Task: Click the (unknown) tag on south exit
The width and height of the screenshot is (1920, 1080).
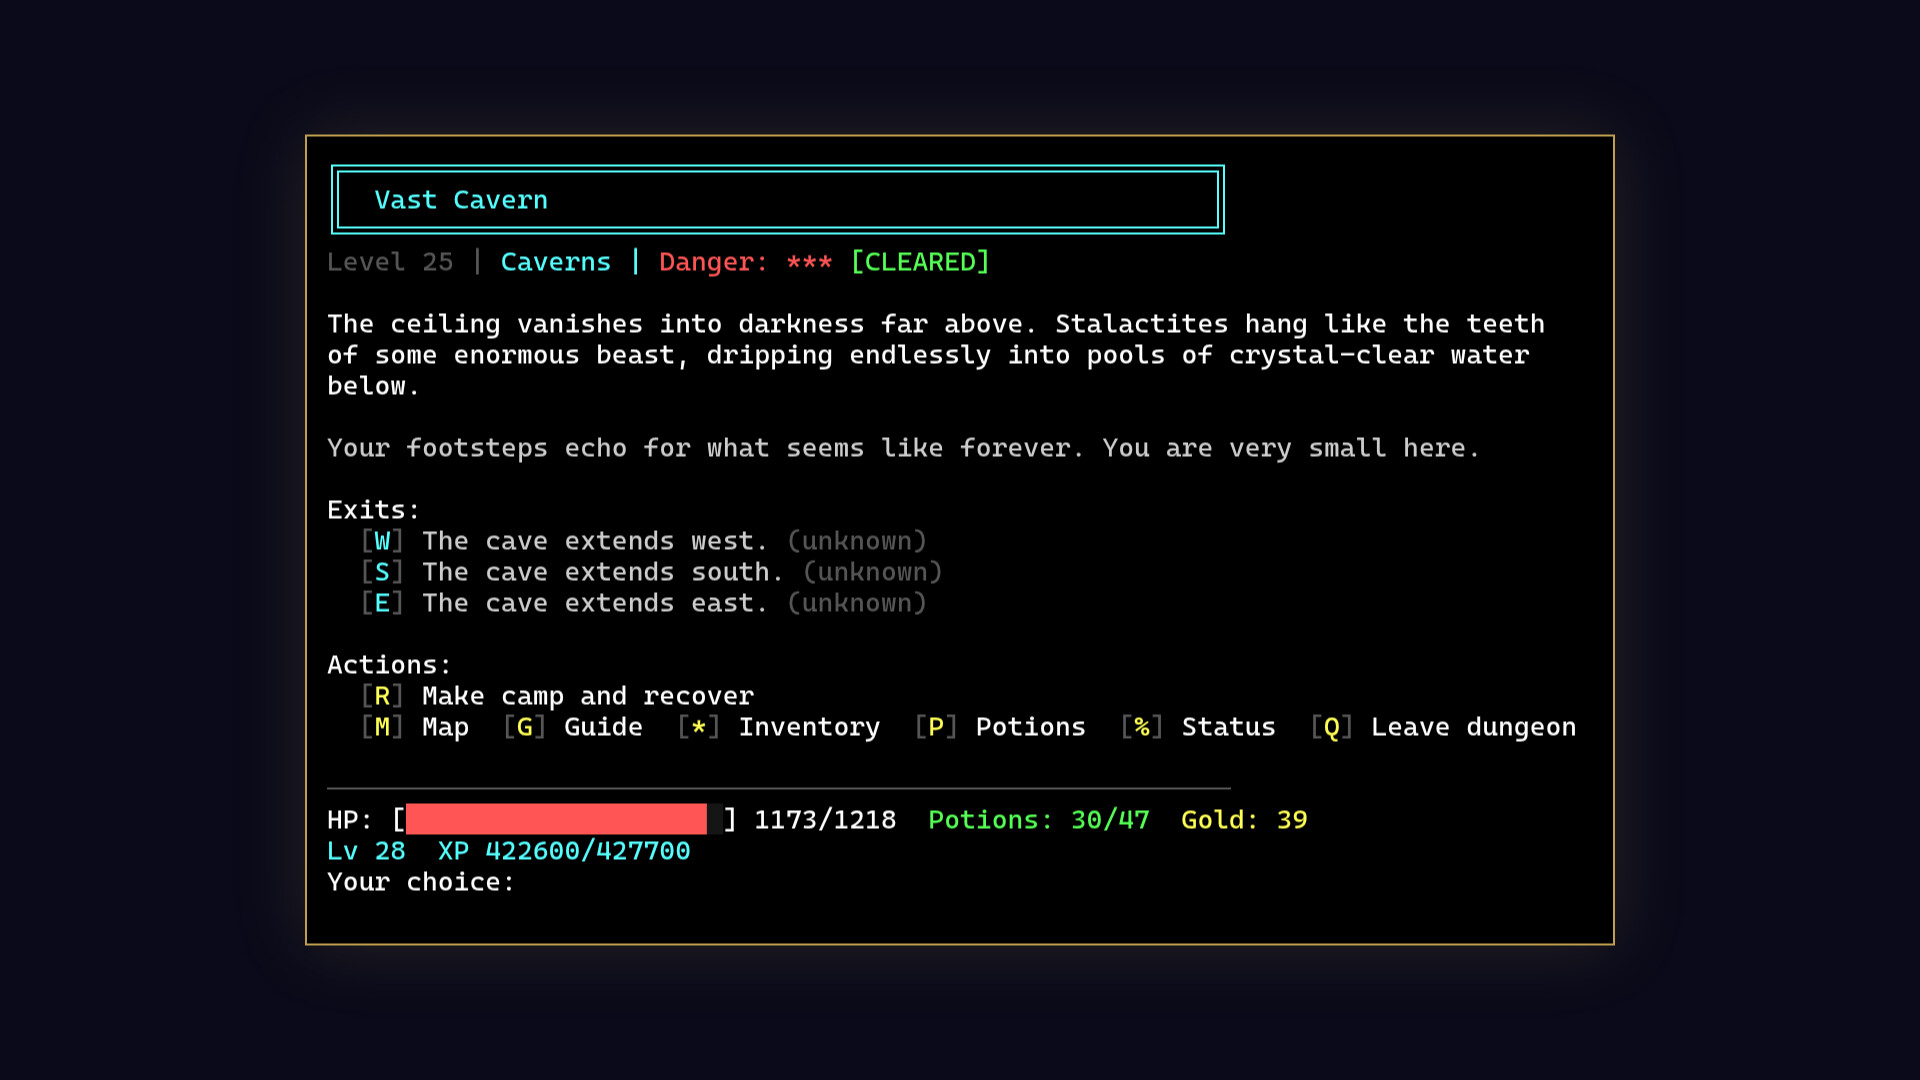Action: coord(873,572)
